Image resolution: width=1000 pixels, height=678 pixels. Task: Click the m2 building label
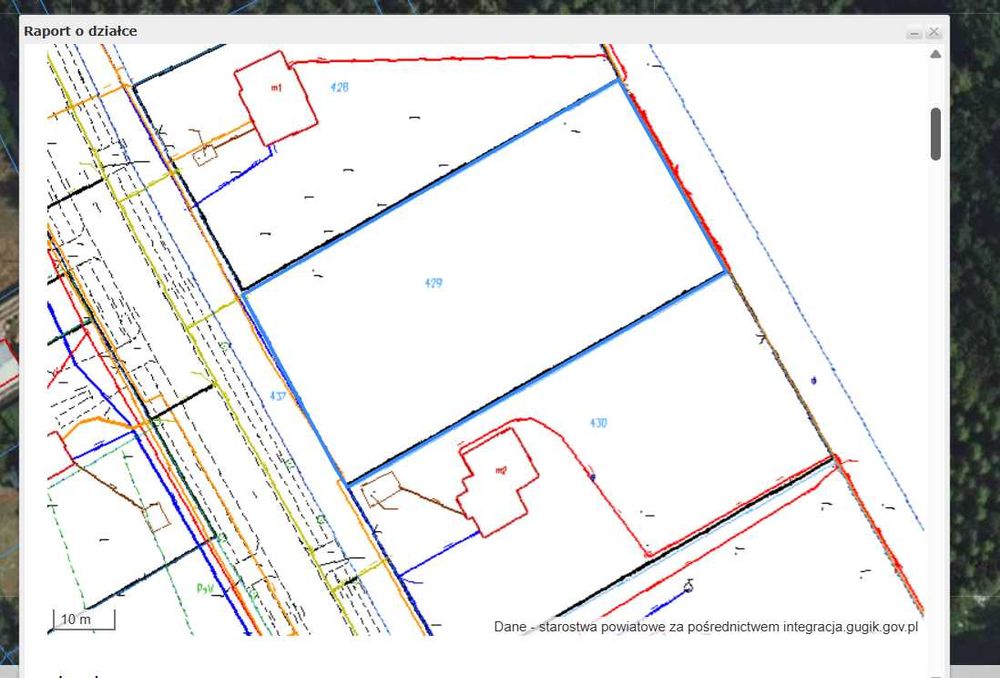point(501,470)
